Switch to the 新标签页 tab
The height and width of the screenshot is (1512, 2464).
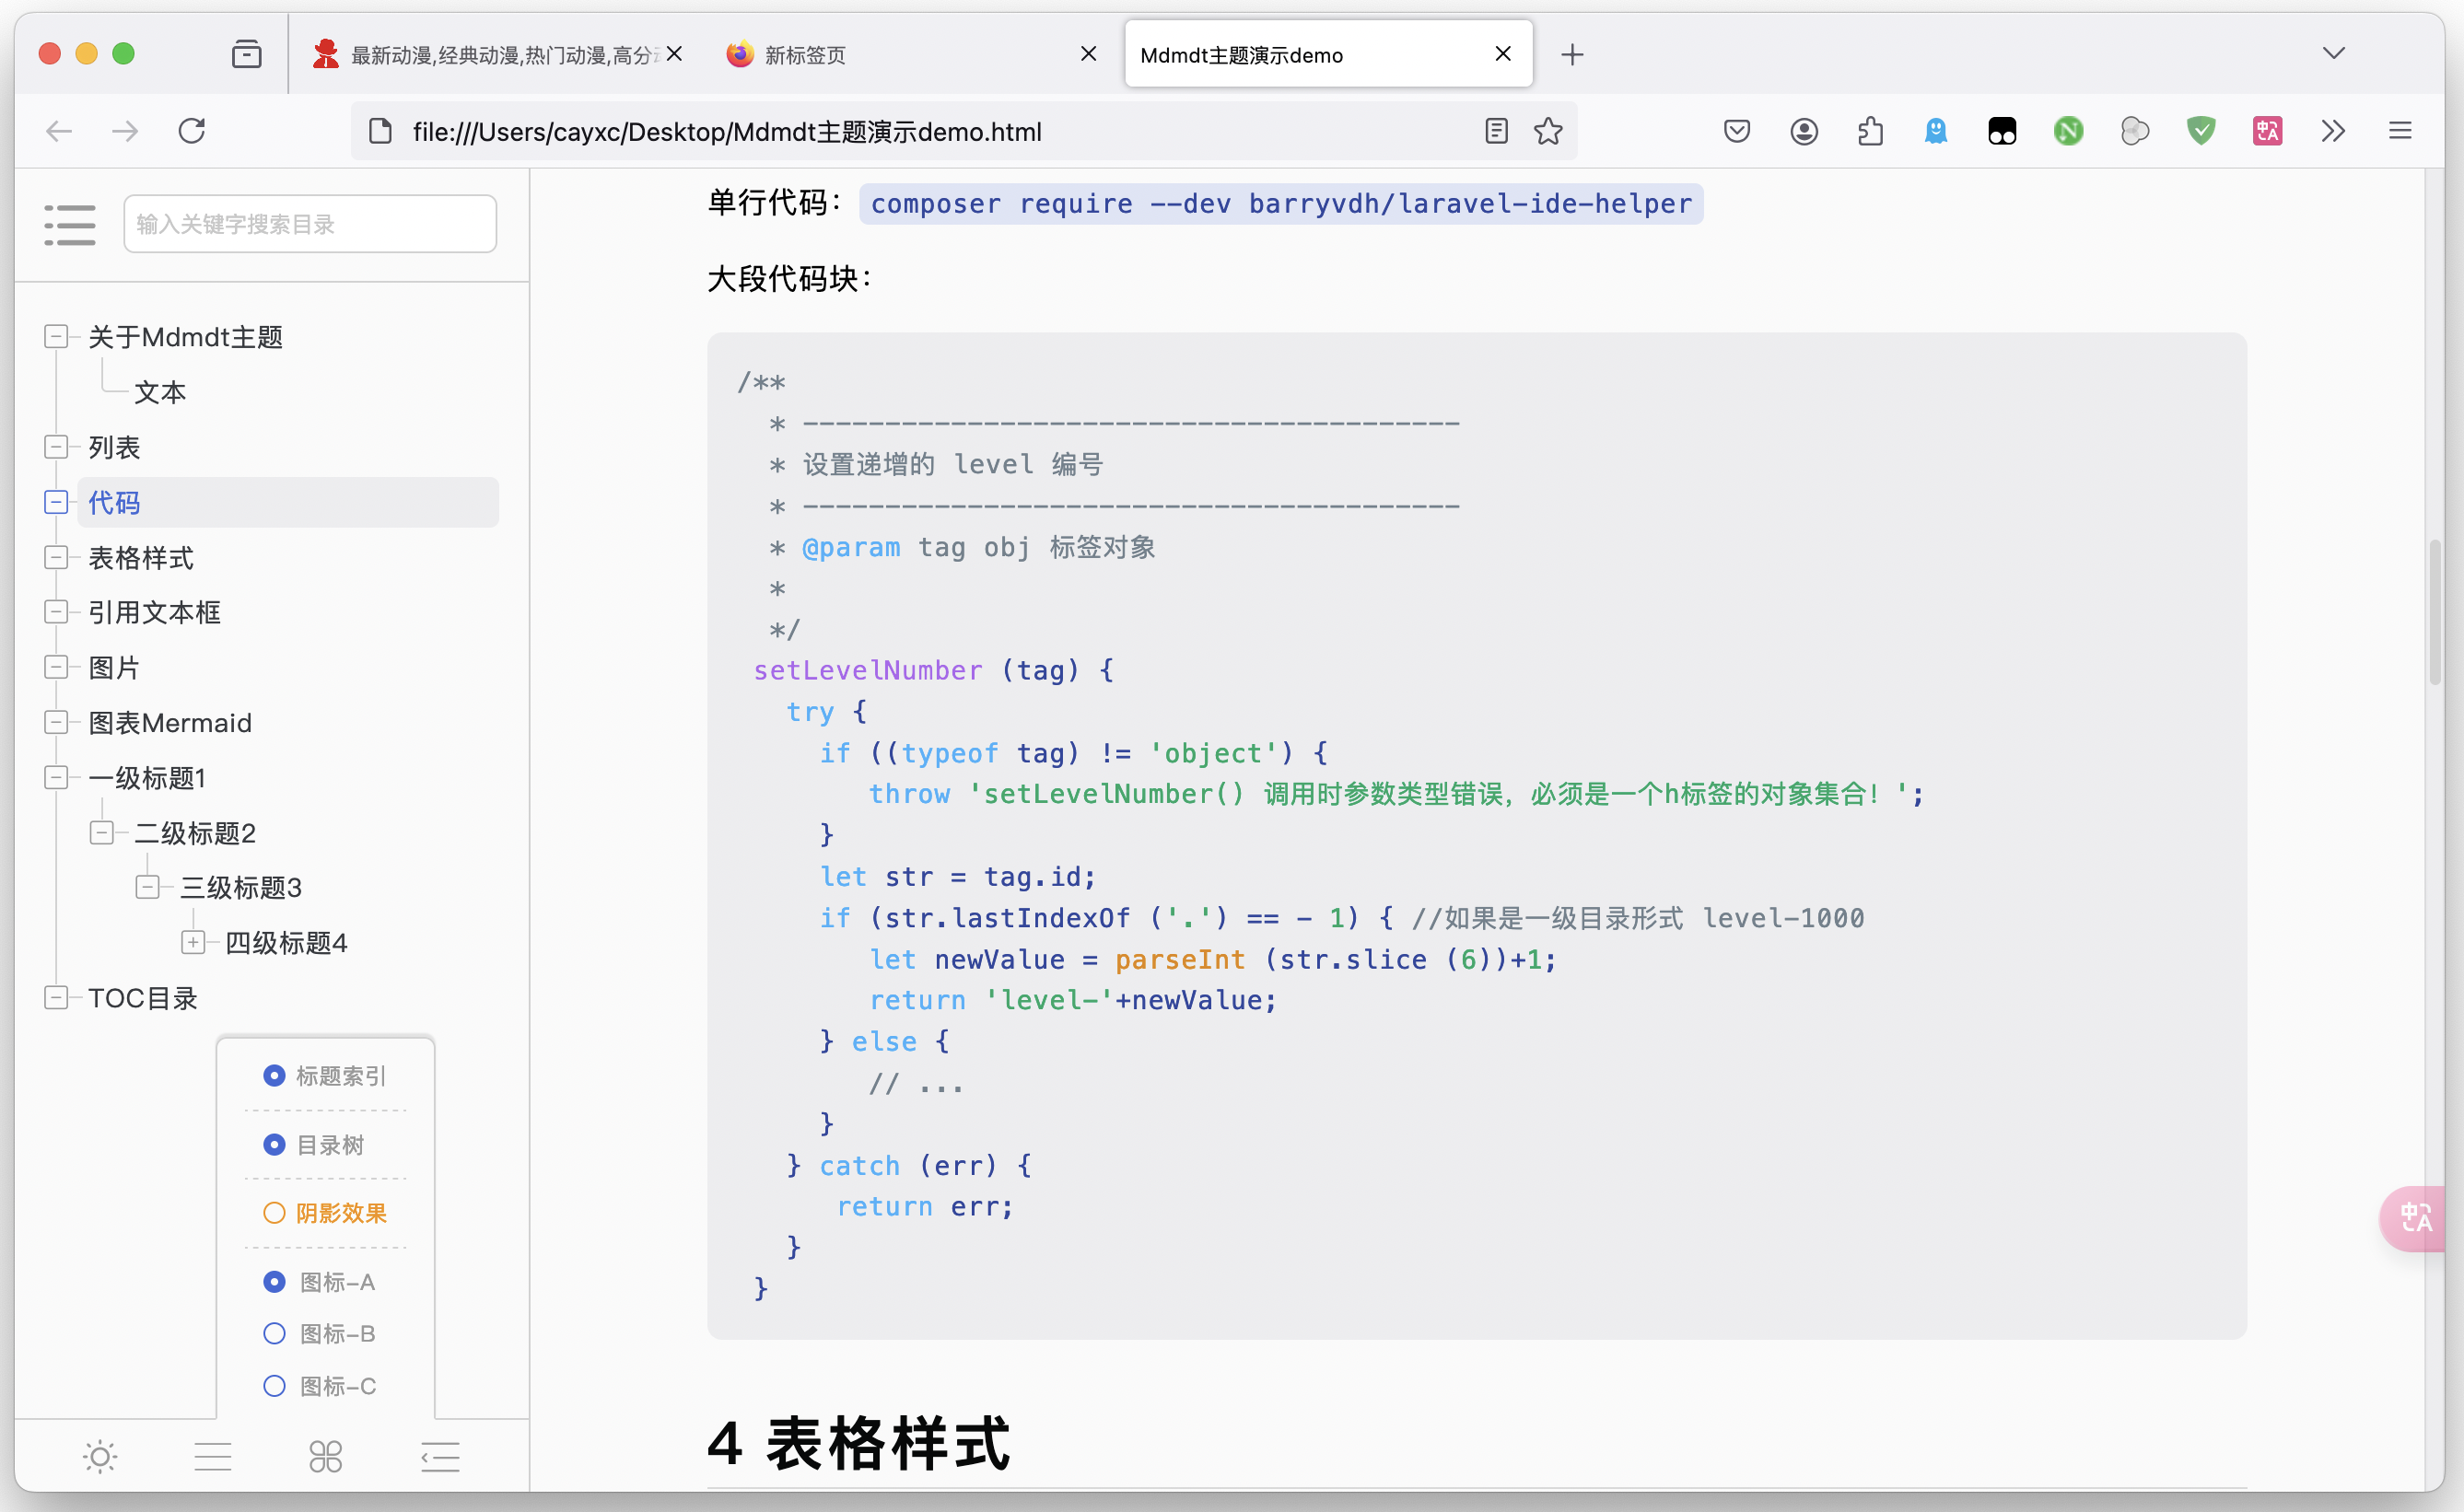[x=805, y=55]
